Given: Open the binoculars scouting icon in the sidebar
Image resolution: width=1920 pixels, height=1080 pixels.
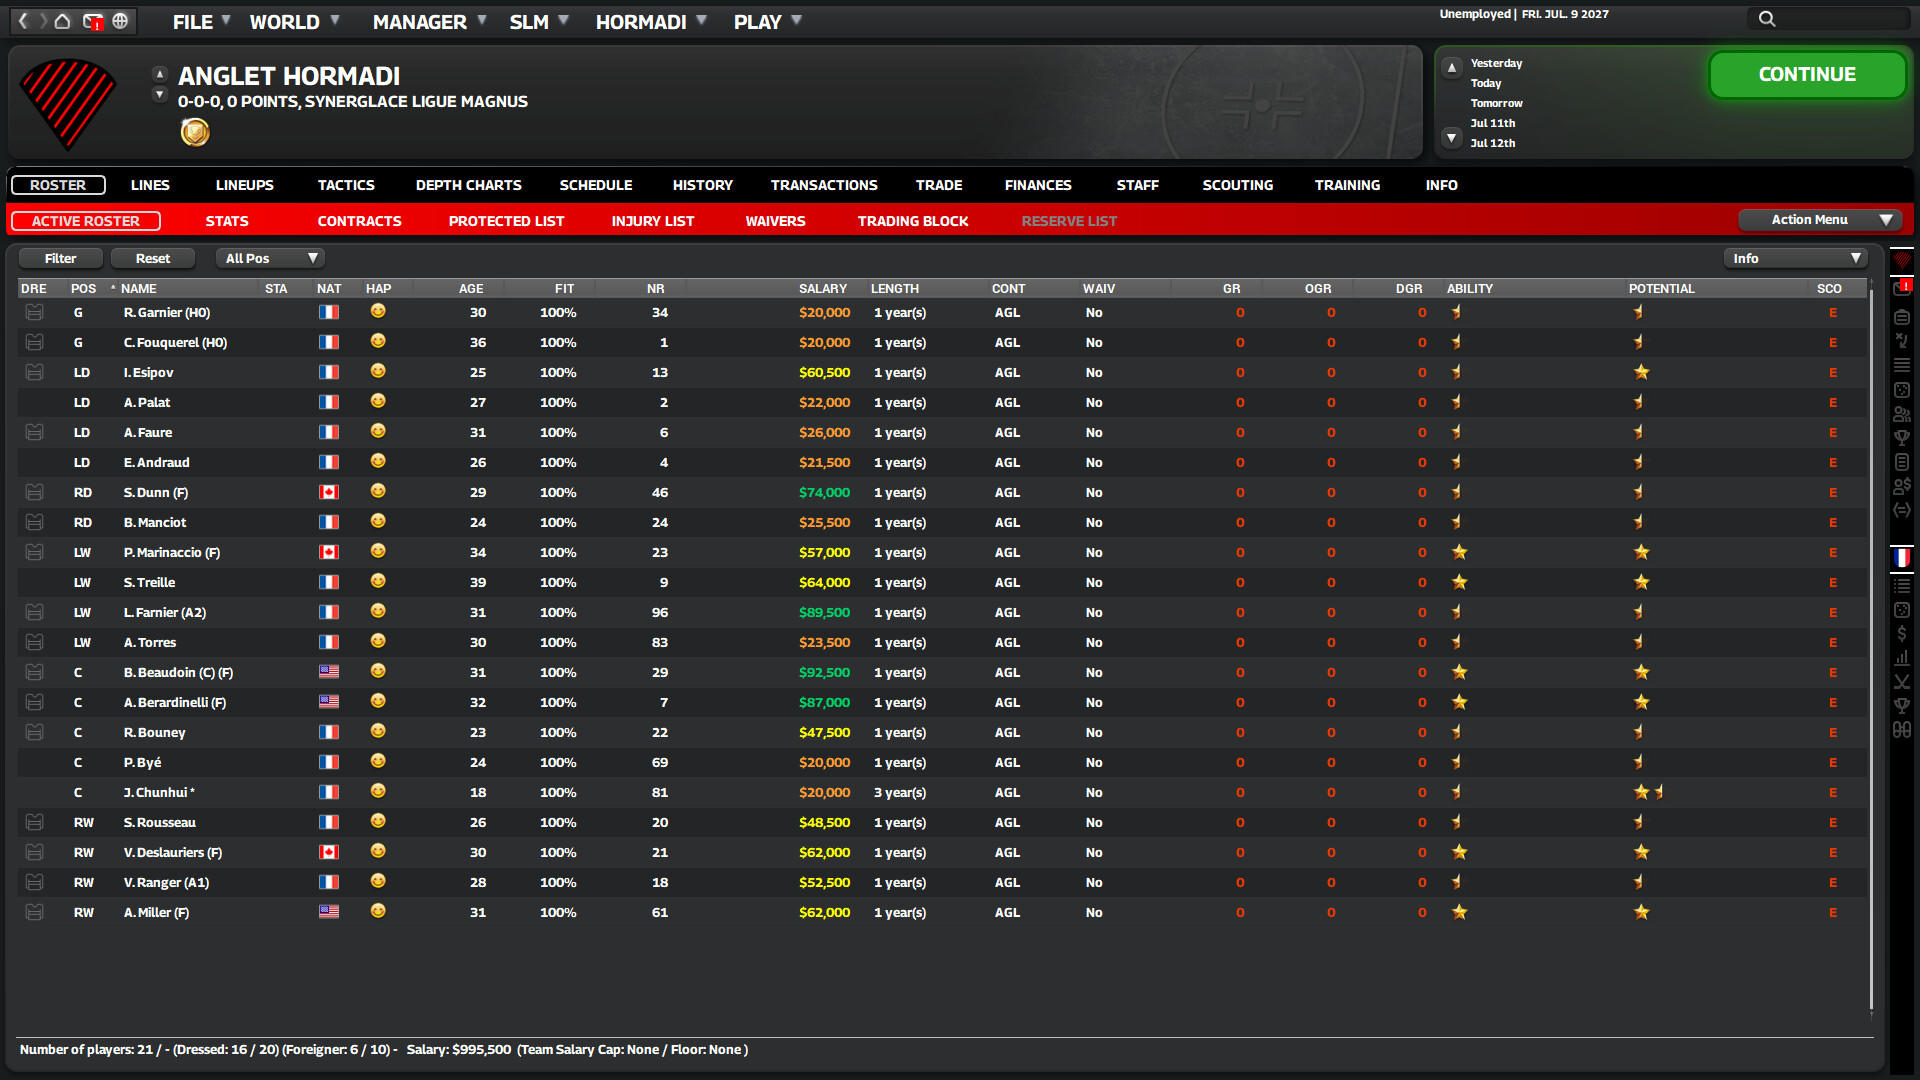Looking at the screenshot, I should pyautogui.click(x=1903, y=730).
